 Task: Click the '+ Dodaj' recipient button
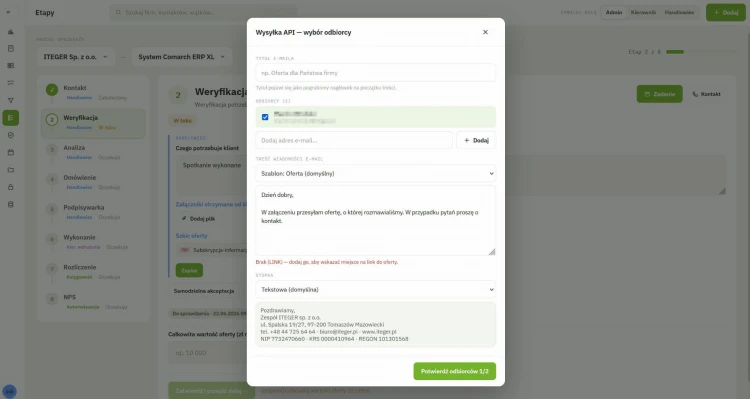[x=476, y=140]
